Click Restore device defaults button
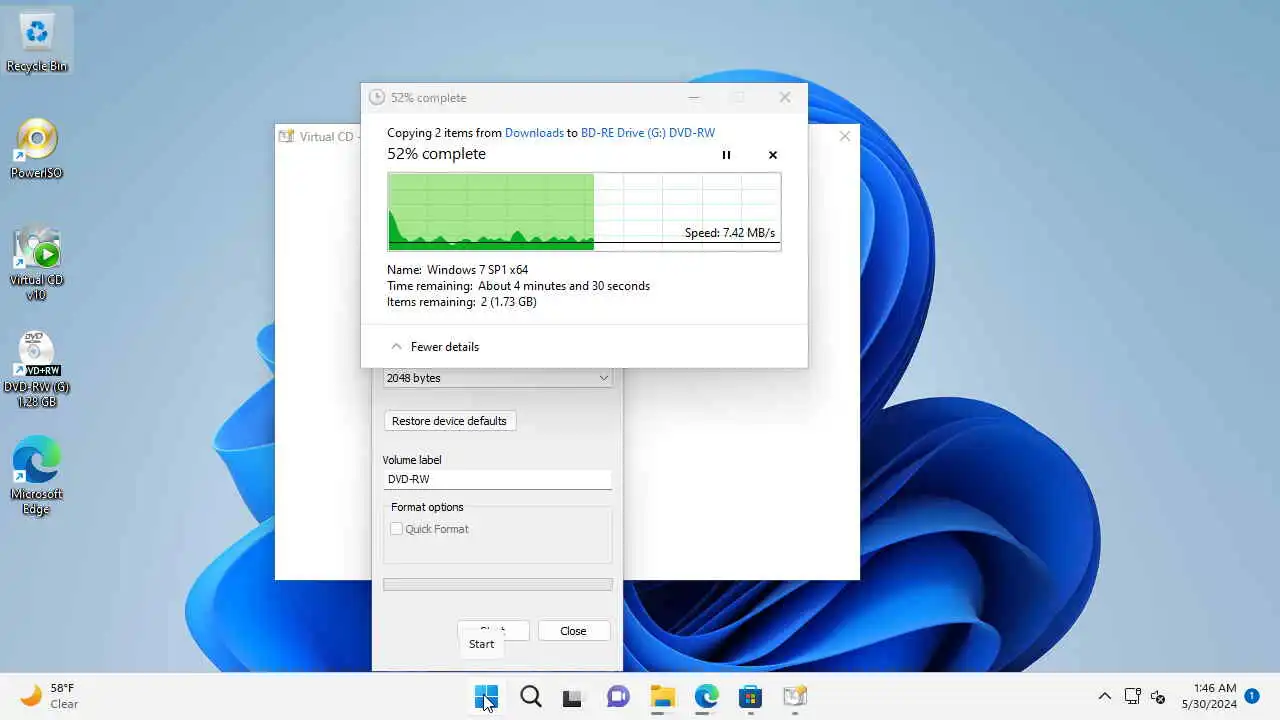The width and height of the screenshot is (1280, 720). click(449, 421)
